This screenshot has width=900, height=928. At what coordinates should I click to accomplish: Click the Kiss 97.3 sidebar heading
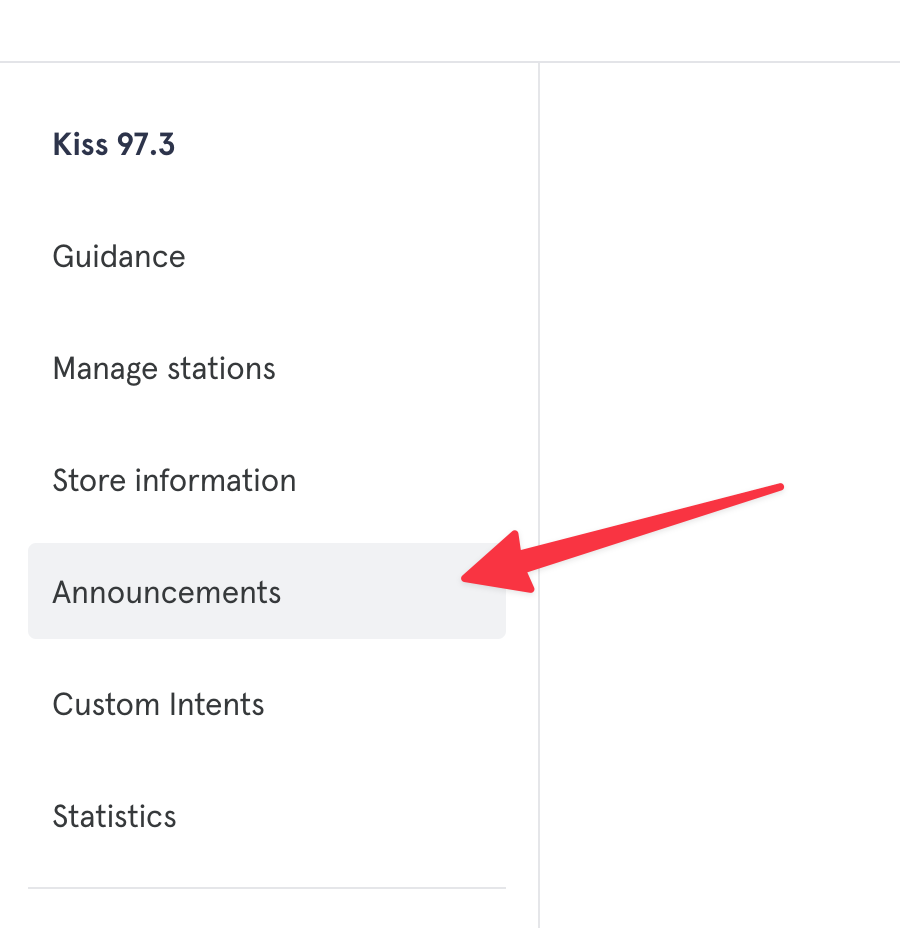114,145
